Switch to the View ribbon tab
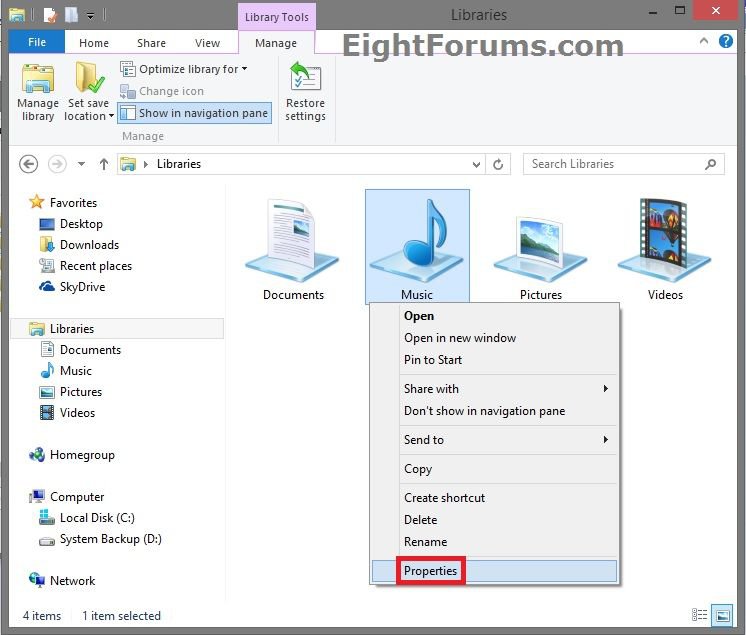The height and width of the screenshot is (635, 746). click(207, 43)
